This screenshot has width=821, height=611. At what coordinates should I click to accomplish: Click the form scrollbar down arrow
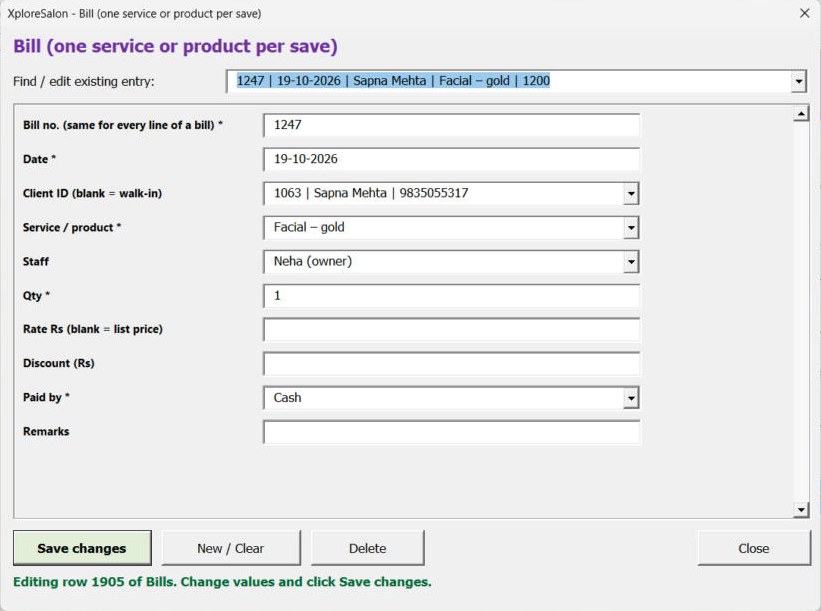pyautogui.click(x=801, y=509)
